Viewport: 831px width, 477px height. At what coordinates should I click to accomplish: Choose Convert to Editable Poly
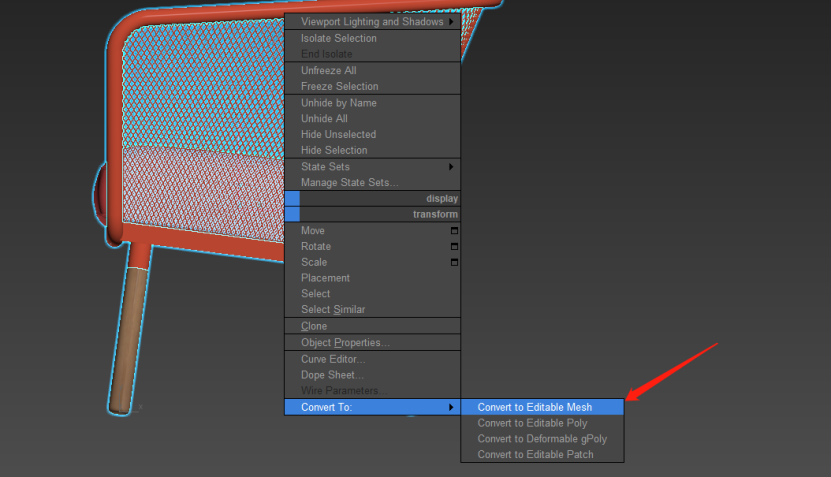[x=542, y=423]
